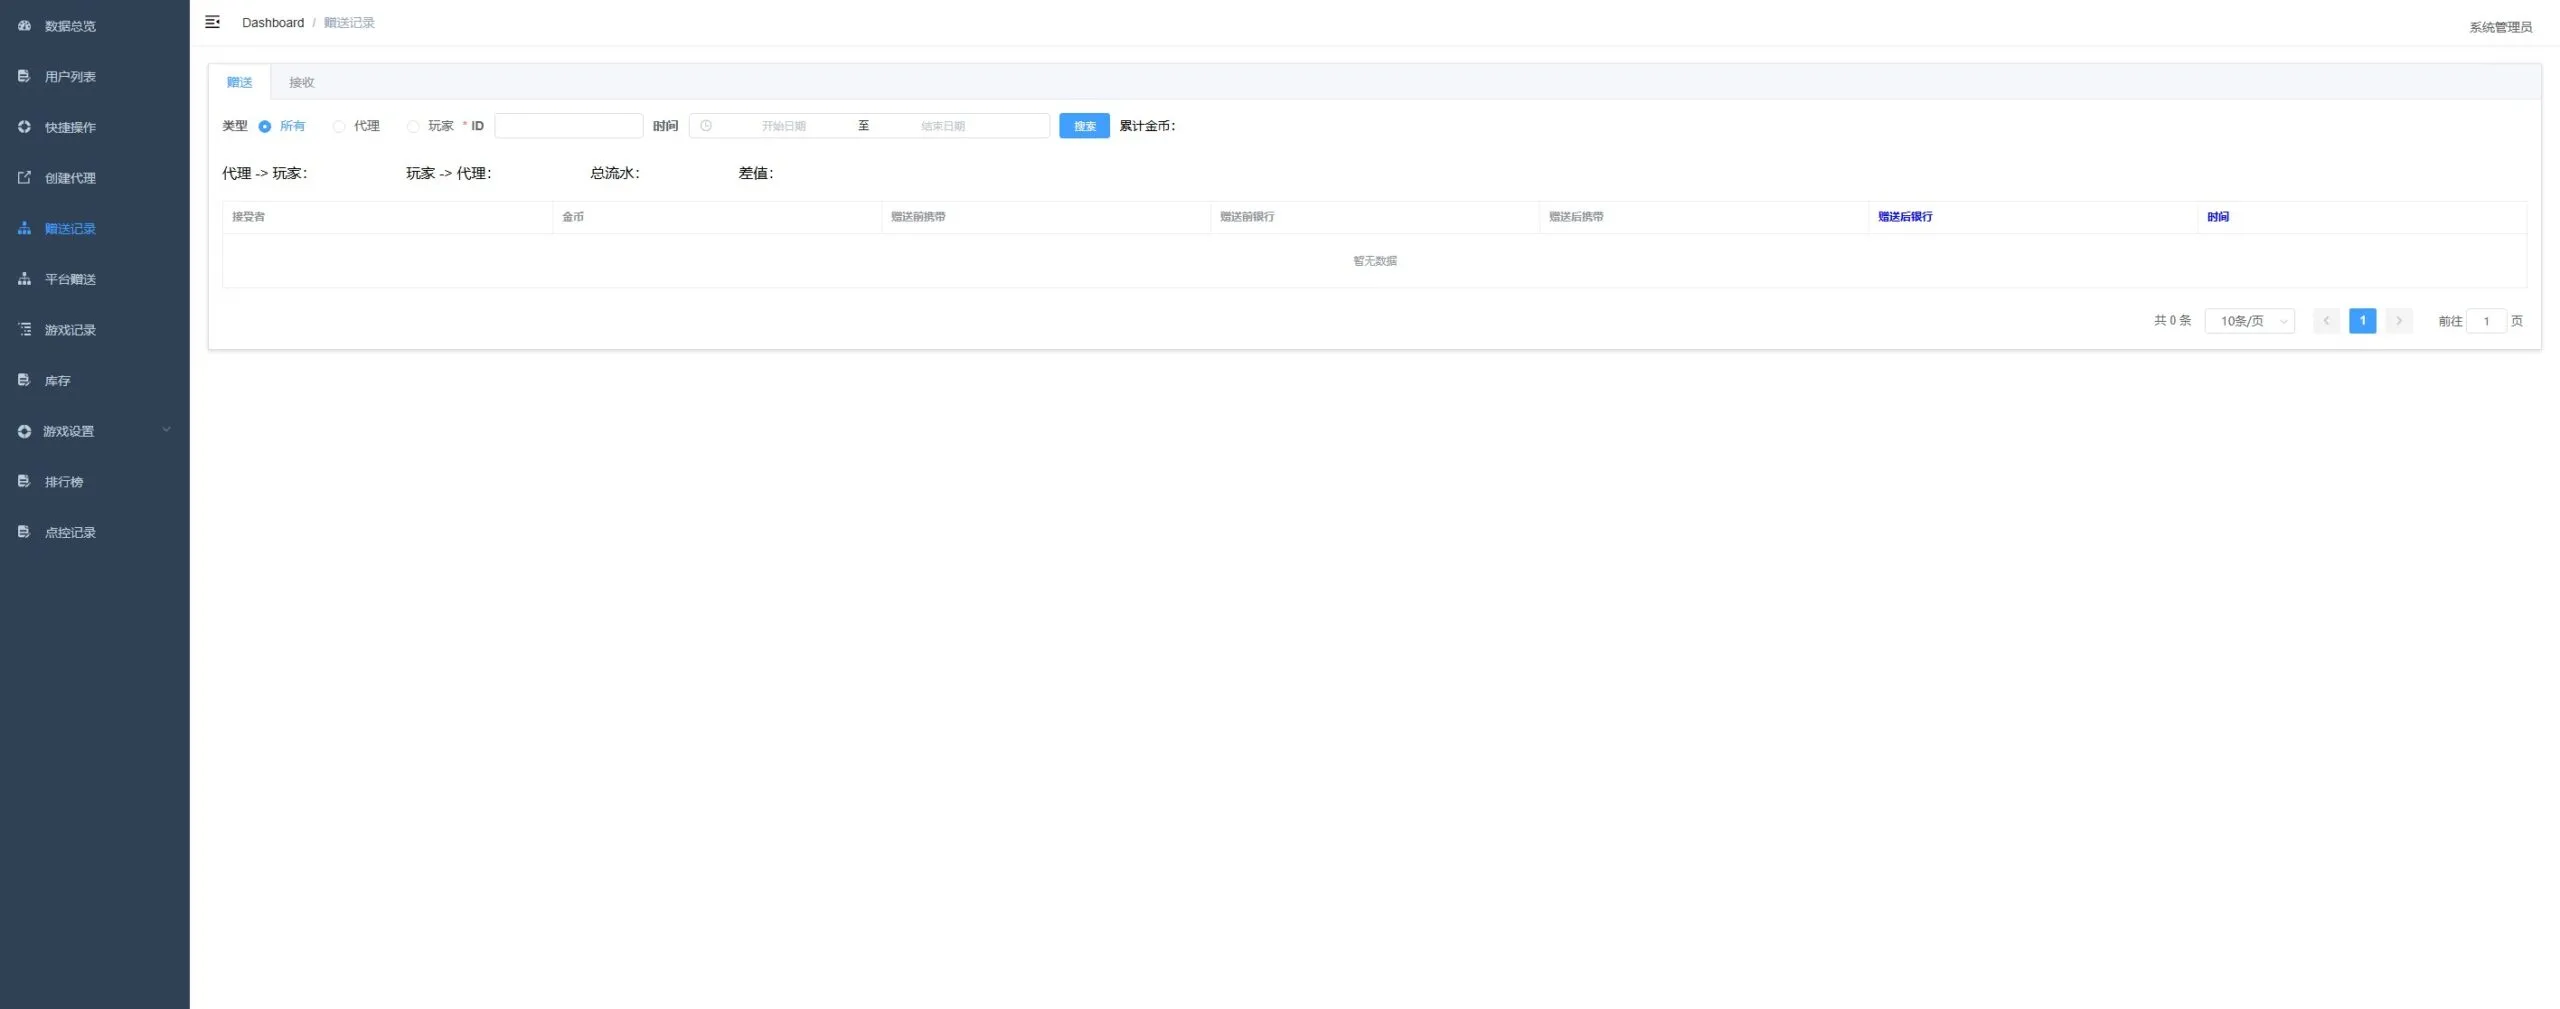The height and width of the screenshot is (1009, 2560).
Task: Go to next page with right chevron
Action: click(2398, 321)
